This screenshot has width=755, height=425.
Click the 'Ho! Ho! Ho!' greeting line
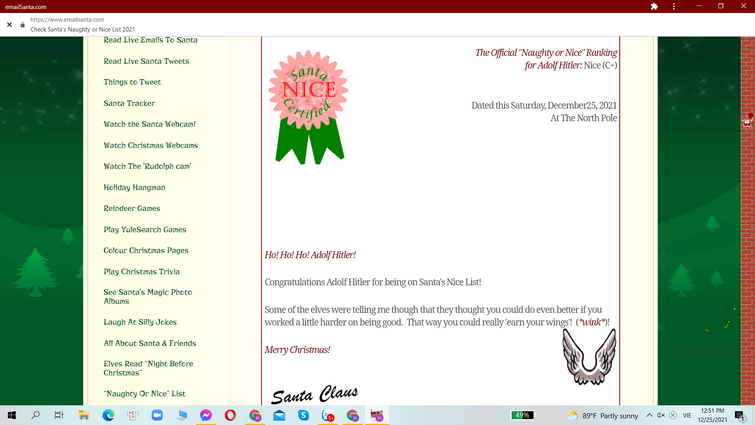point(310,255)
